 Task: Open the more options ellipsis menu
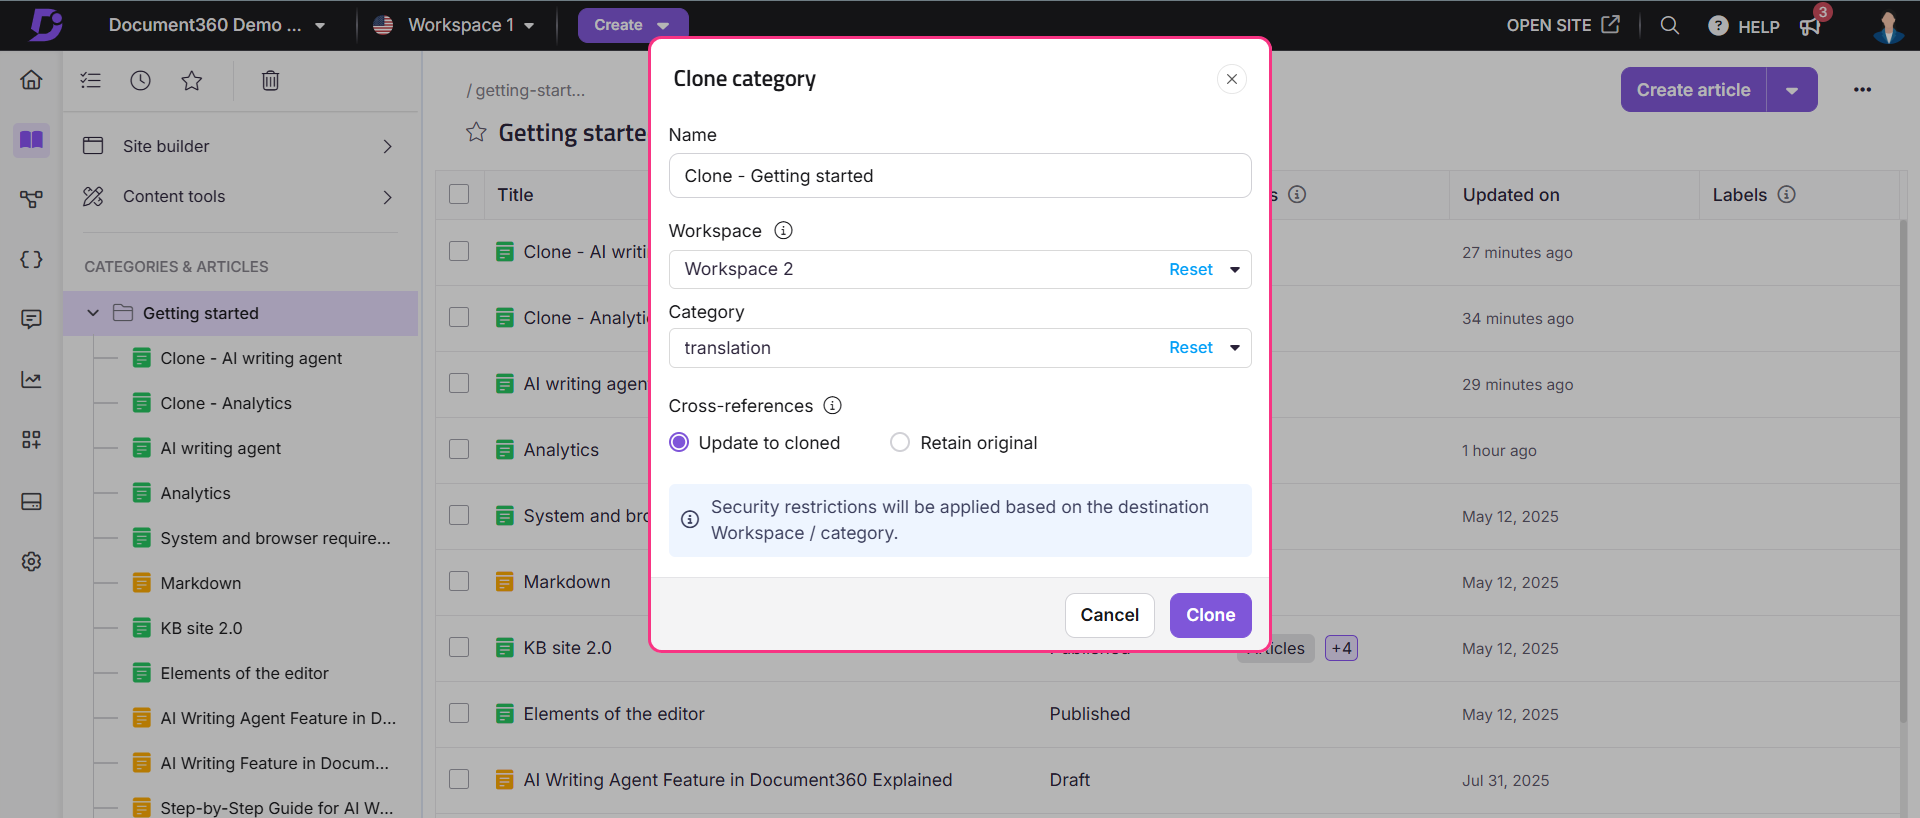pos(1862,90)
